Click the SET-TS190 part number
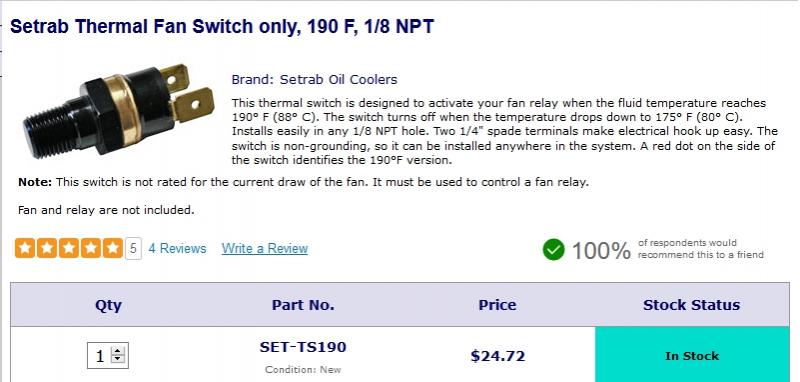This screenshot has width=800, height=382. click(x=303, y=347)
